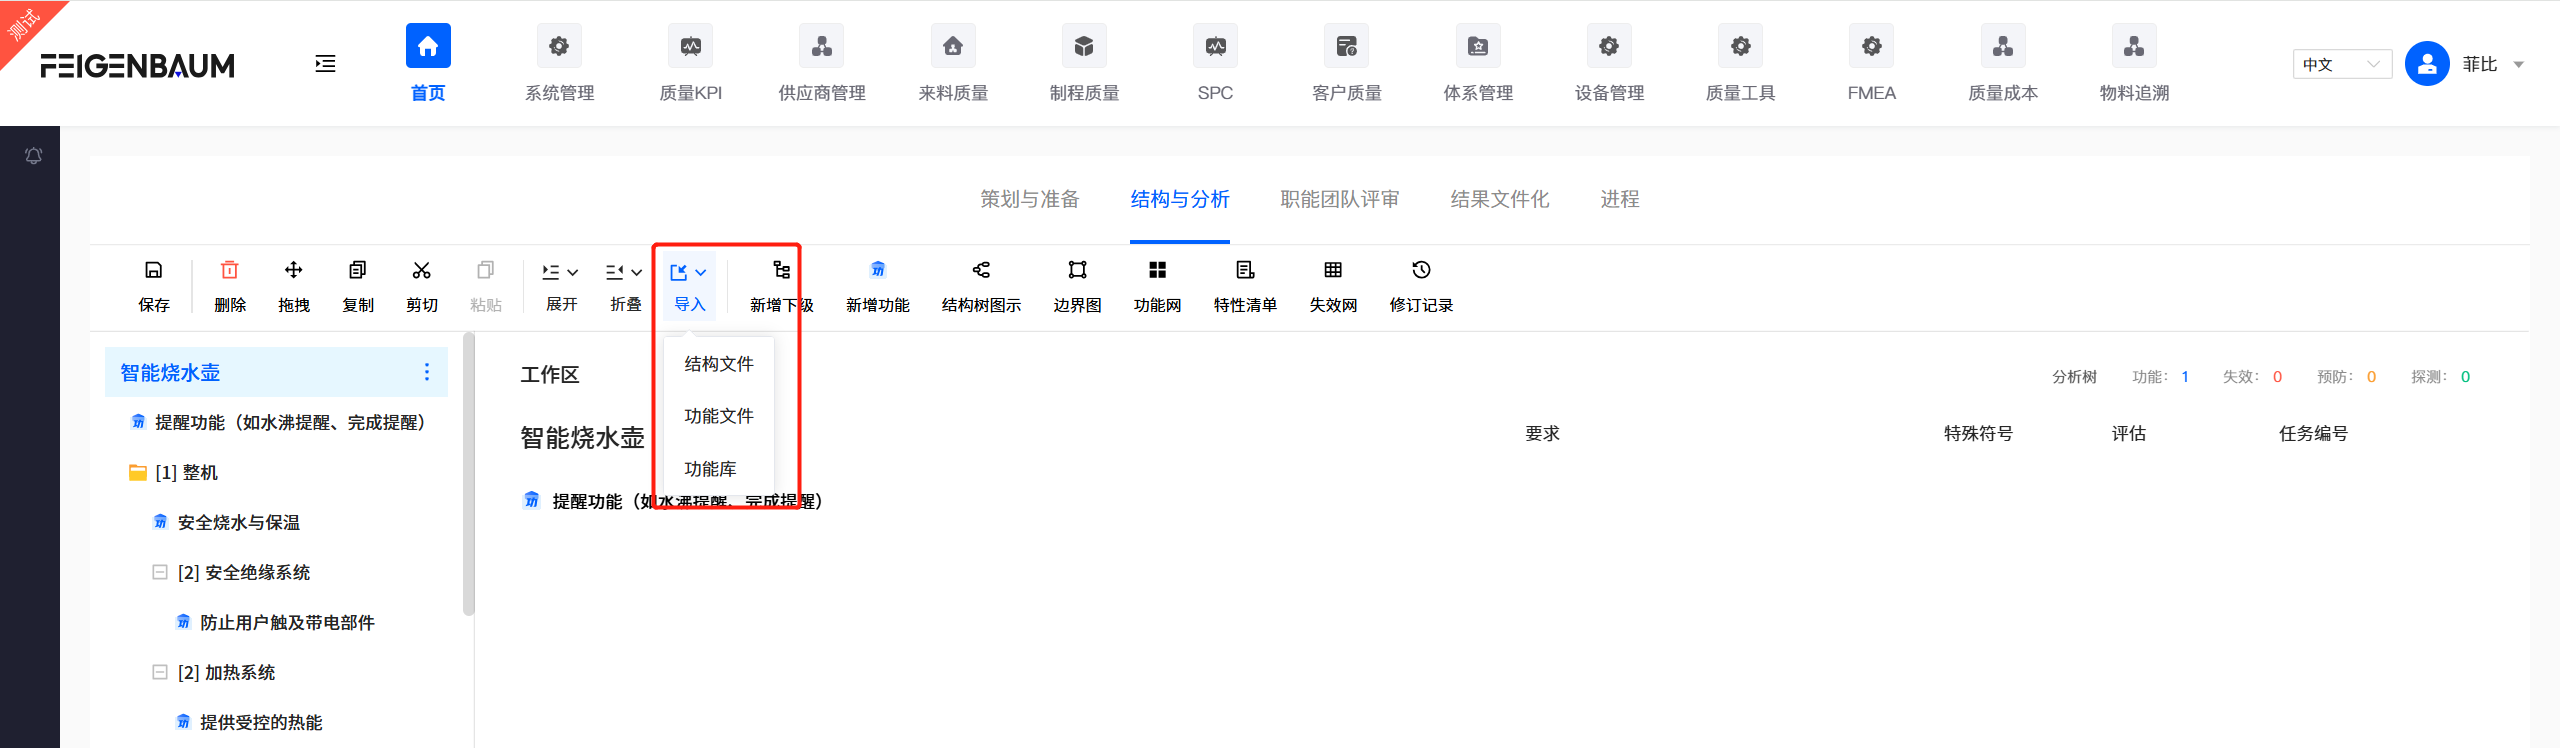Open the 首页 home icon

[x=428, y=46]
